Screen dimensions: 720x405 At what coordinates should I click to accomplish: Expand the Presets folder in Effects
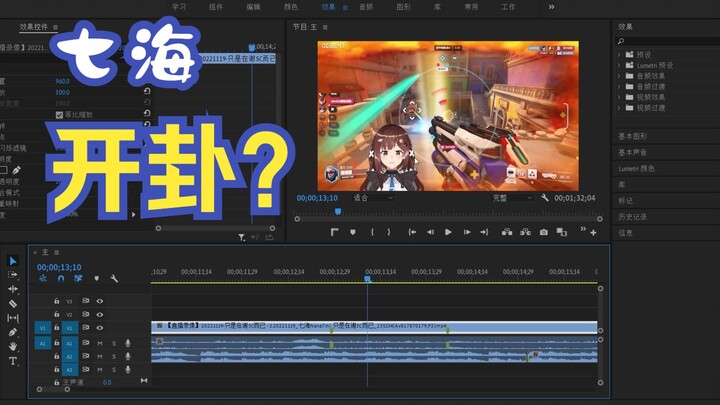tap(619, 55)
